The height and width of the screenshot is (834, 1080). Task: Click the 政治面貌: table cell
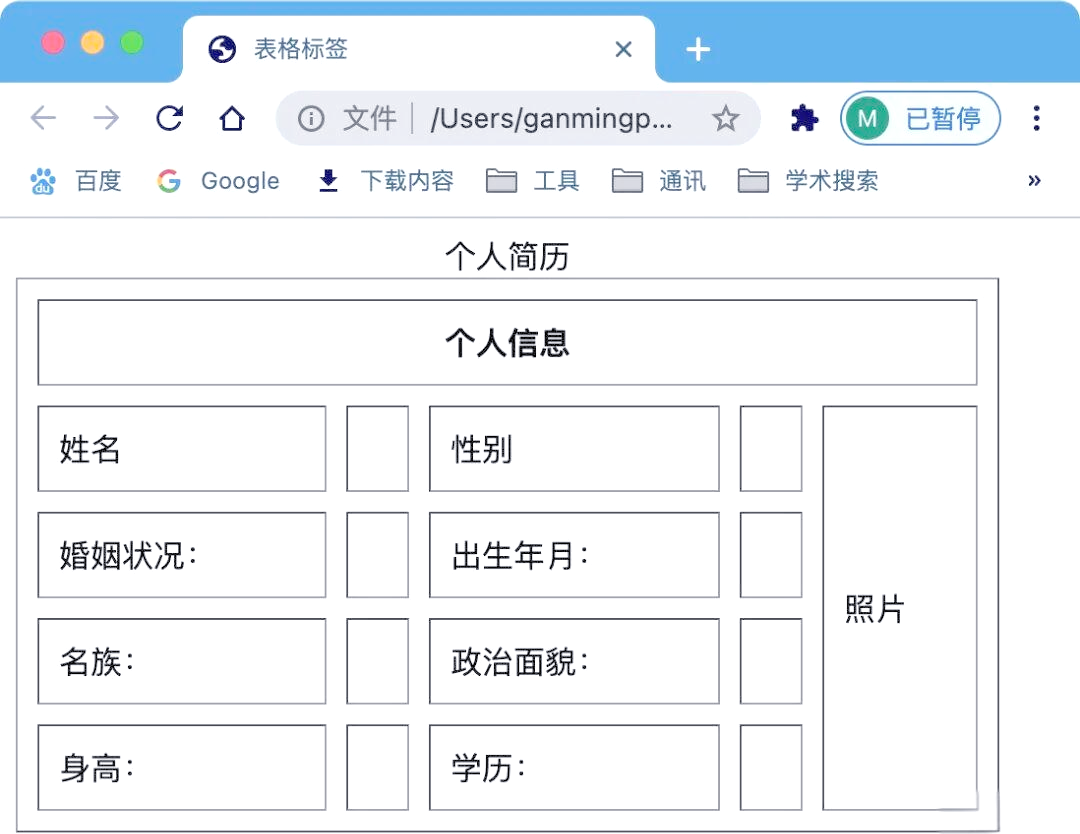click(x=574, y=661)
